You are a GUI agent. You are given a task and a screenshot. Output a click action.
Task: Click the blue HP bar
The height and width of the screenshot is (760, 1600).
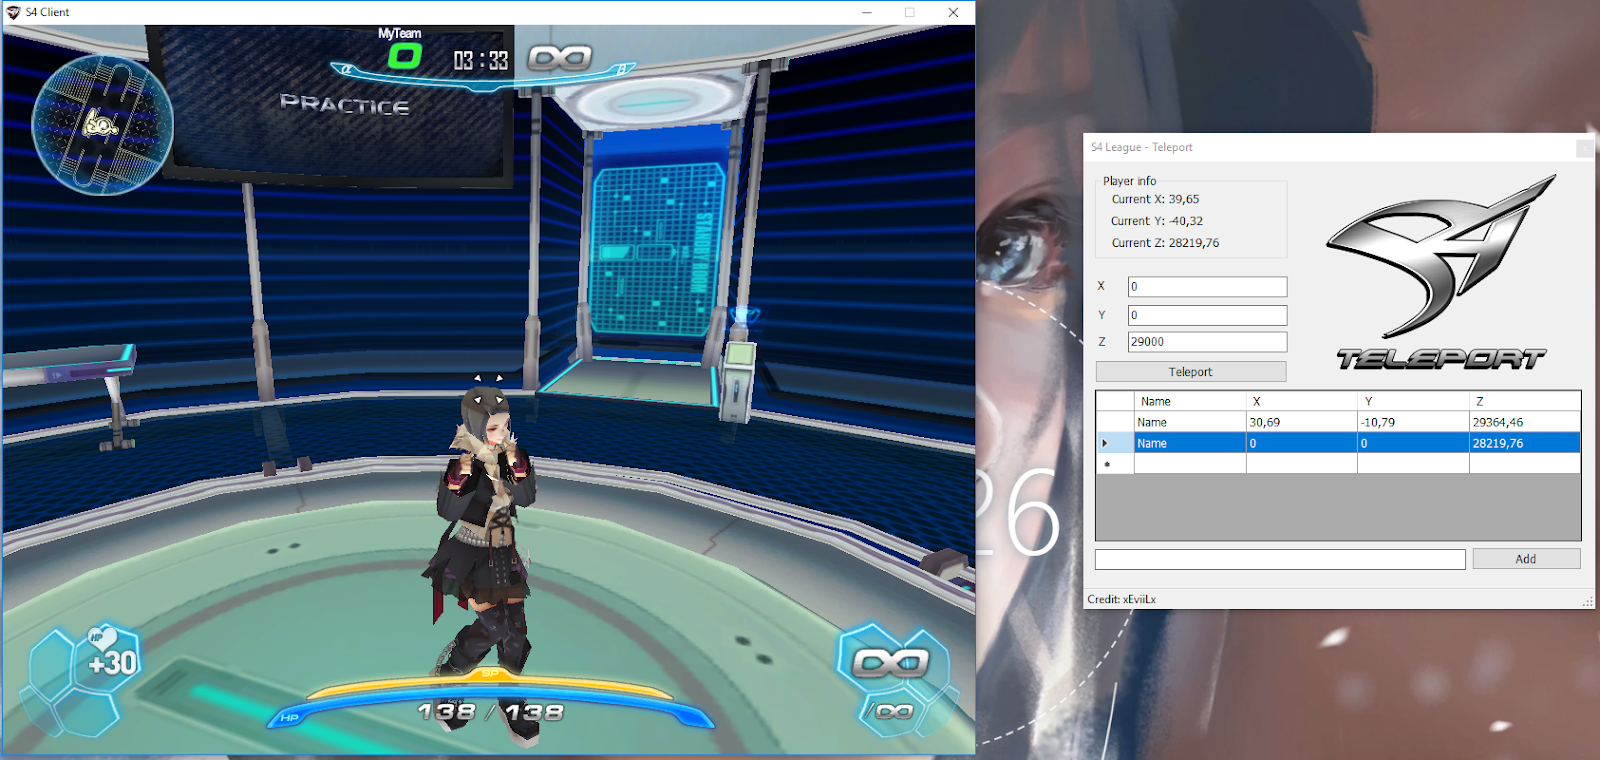coord(490,706)
